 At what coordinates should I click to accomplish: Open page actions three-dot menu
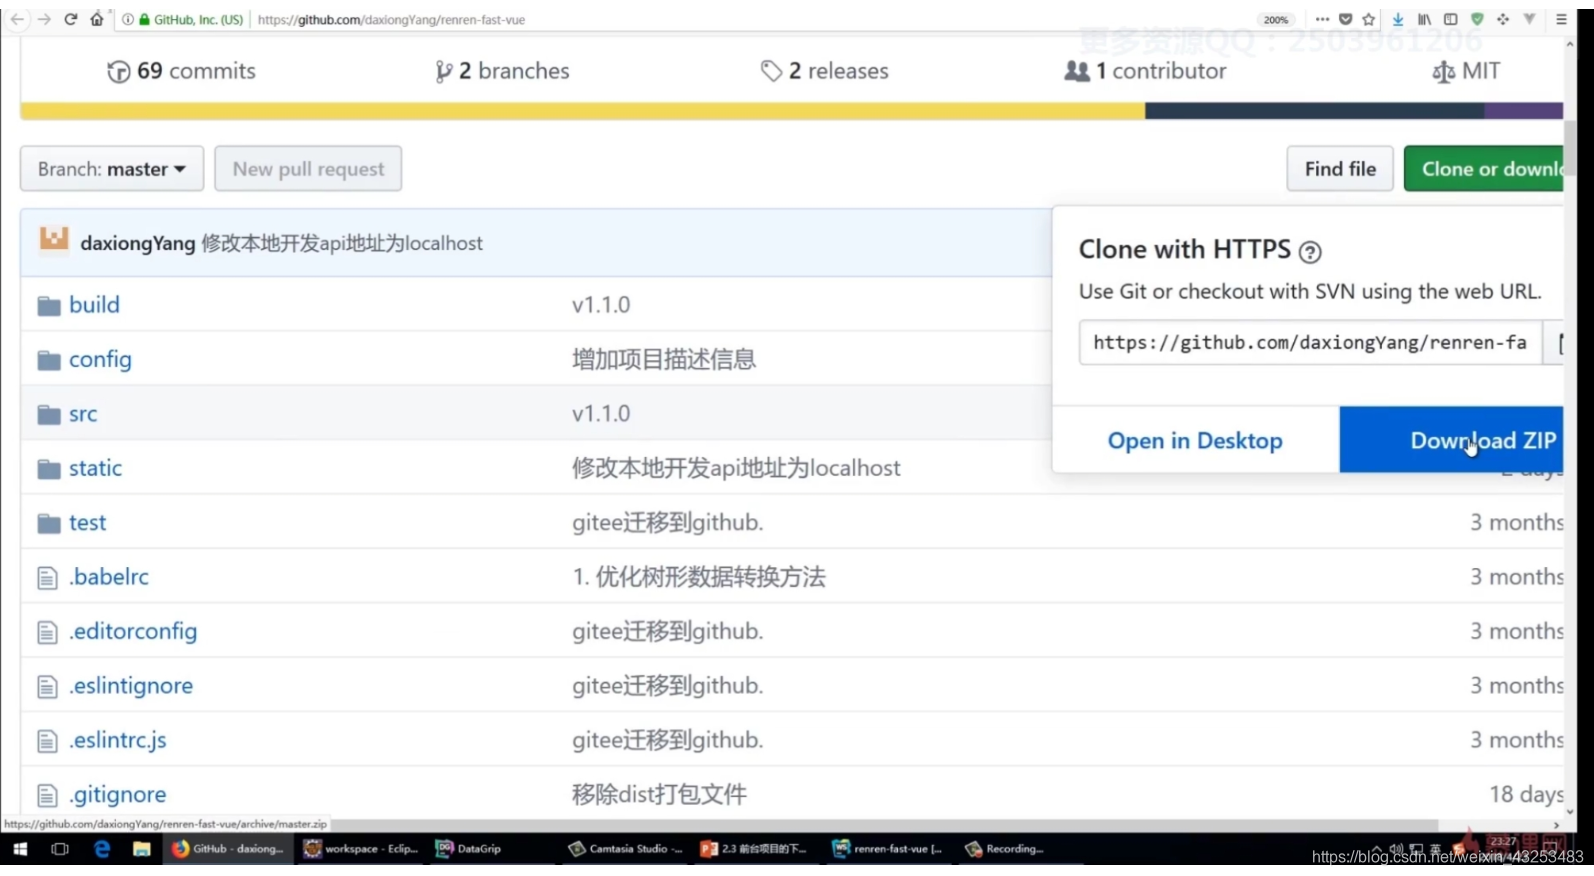tap(1322, 19)
